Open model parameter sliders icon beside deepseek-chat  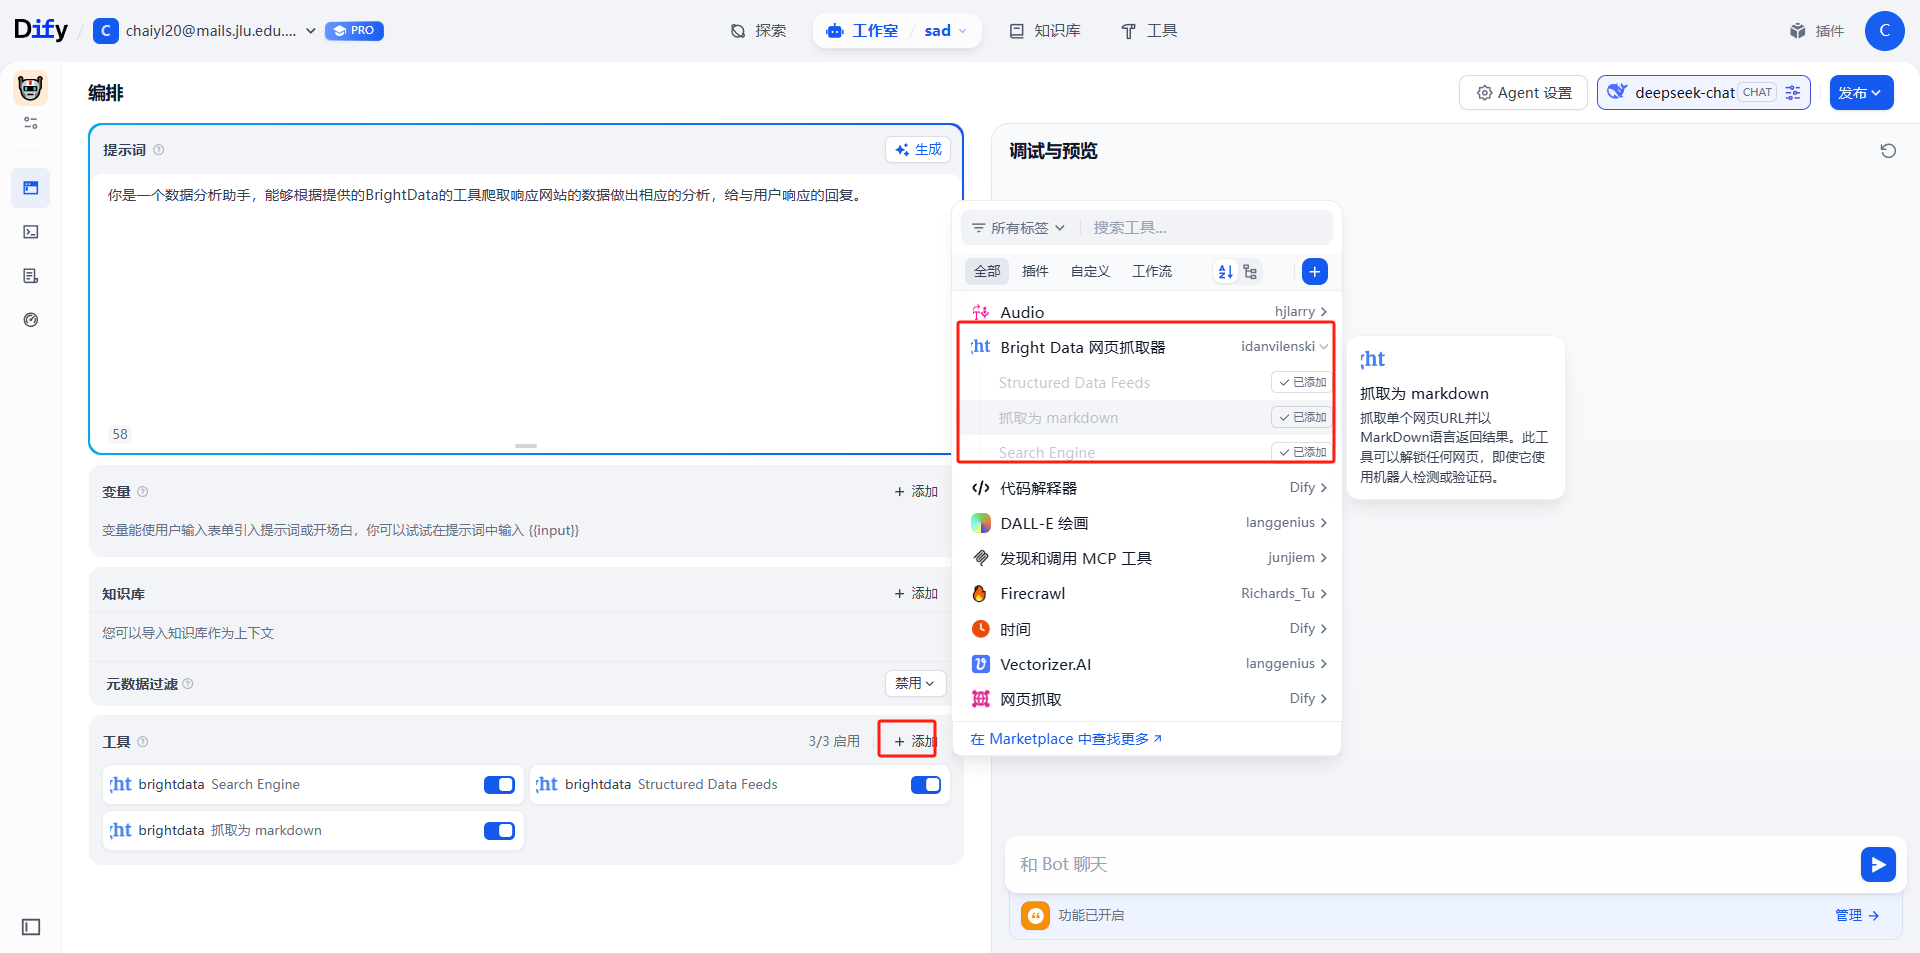coord(1793,92)
